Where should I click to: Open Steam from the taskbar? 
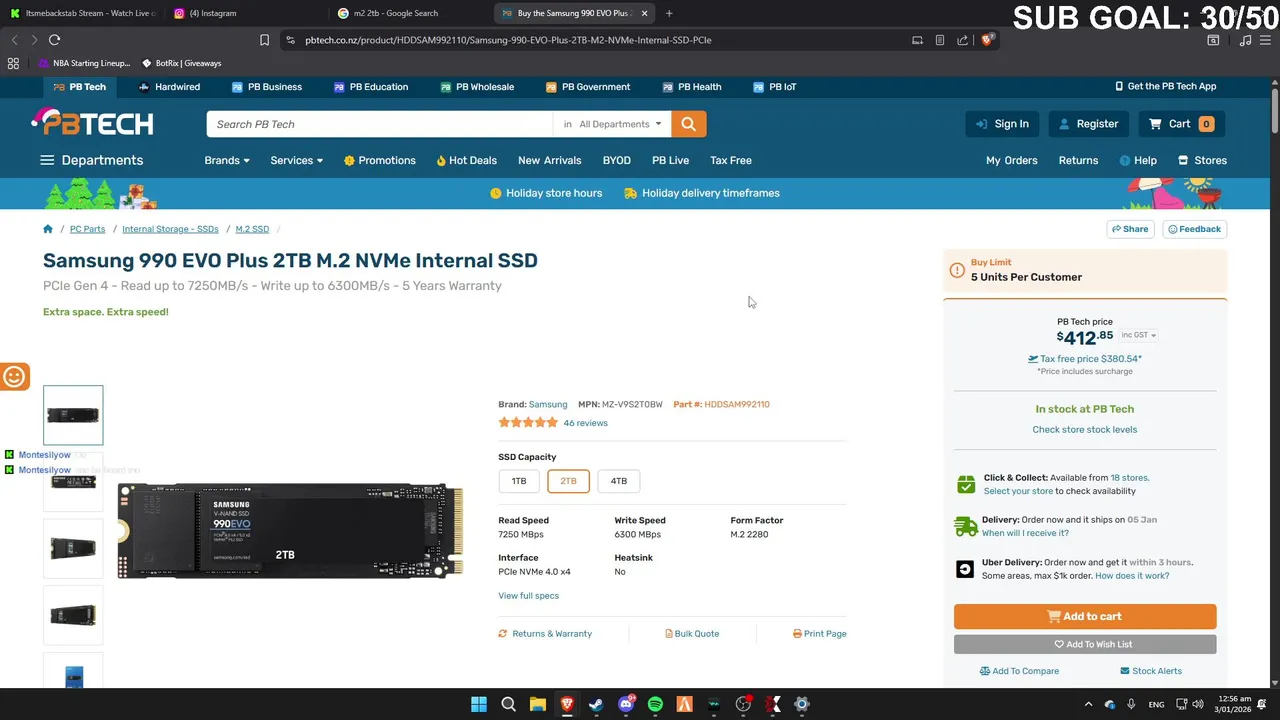(596, 704)
